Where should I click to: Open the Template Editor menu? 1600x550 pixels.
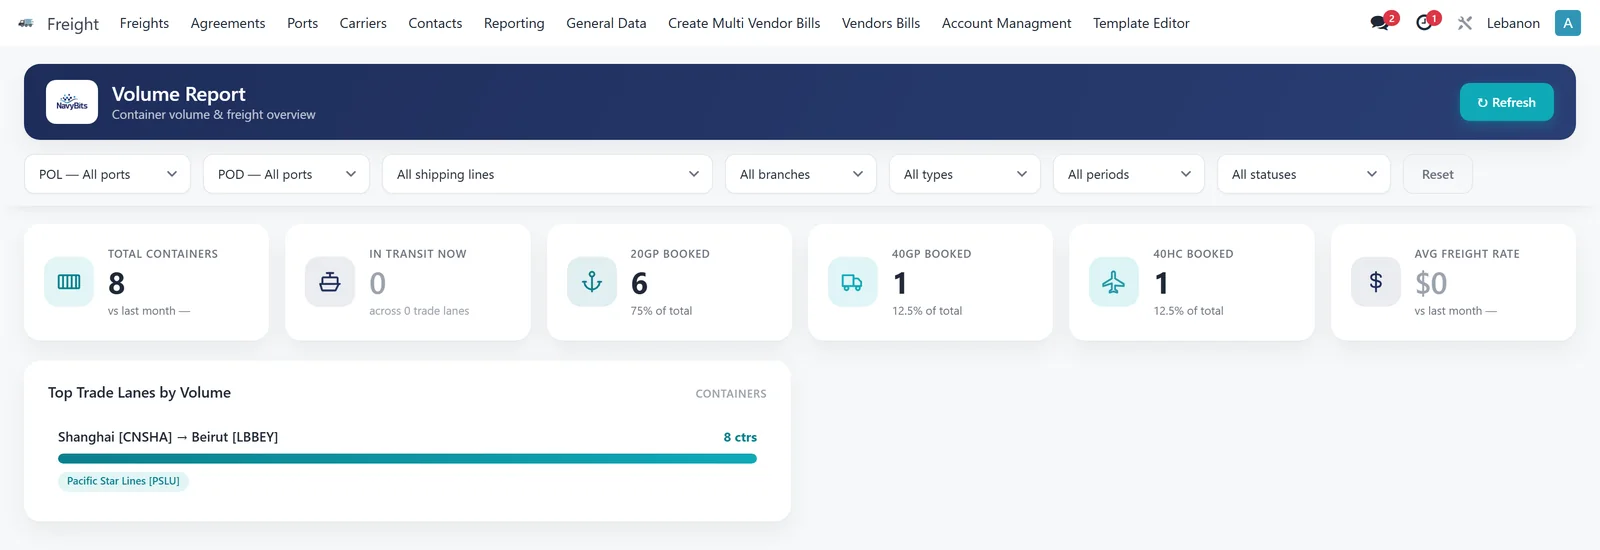pos(1141,23)
